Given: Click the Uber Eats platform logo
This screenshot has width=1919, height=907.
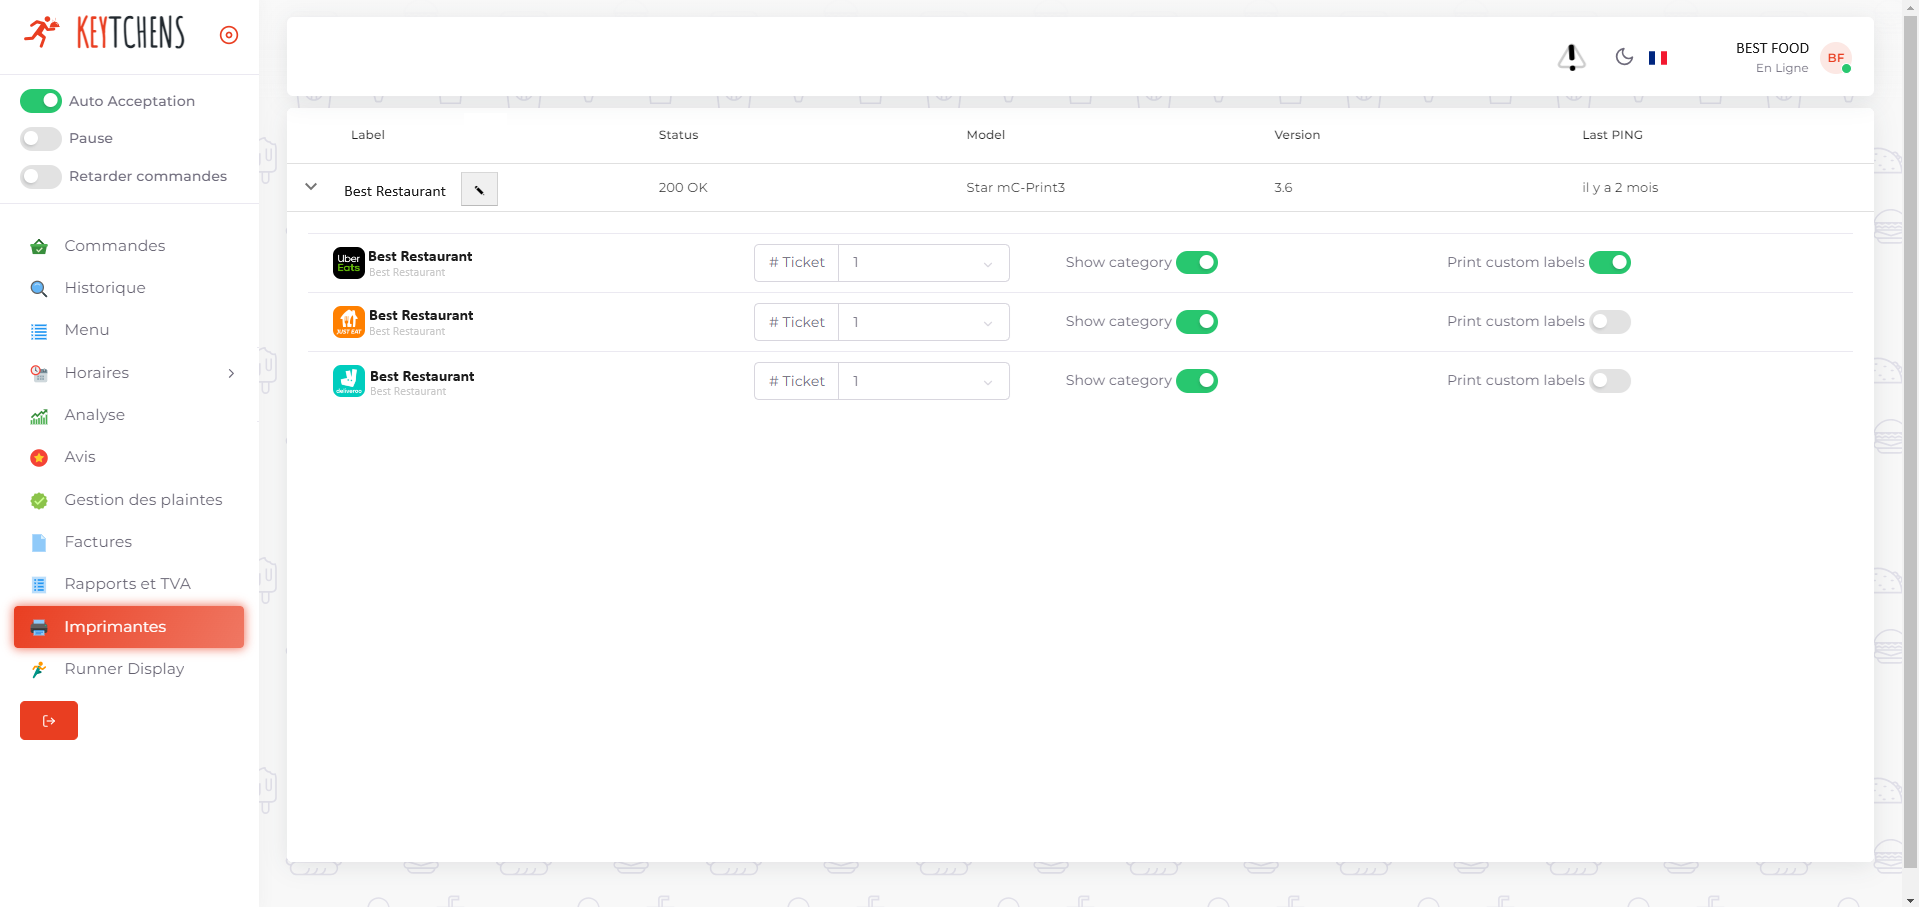Looking at the screenshot, I should click(x=348, y=263).
